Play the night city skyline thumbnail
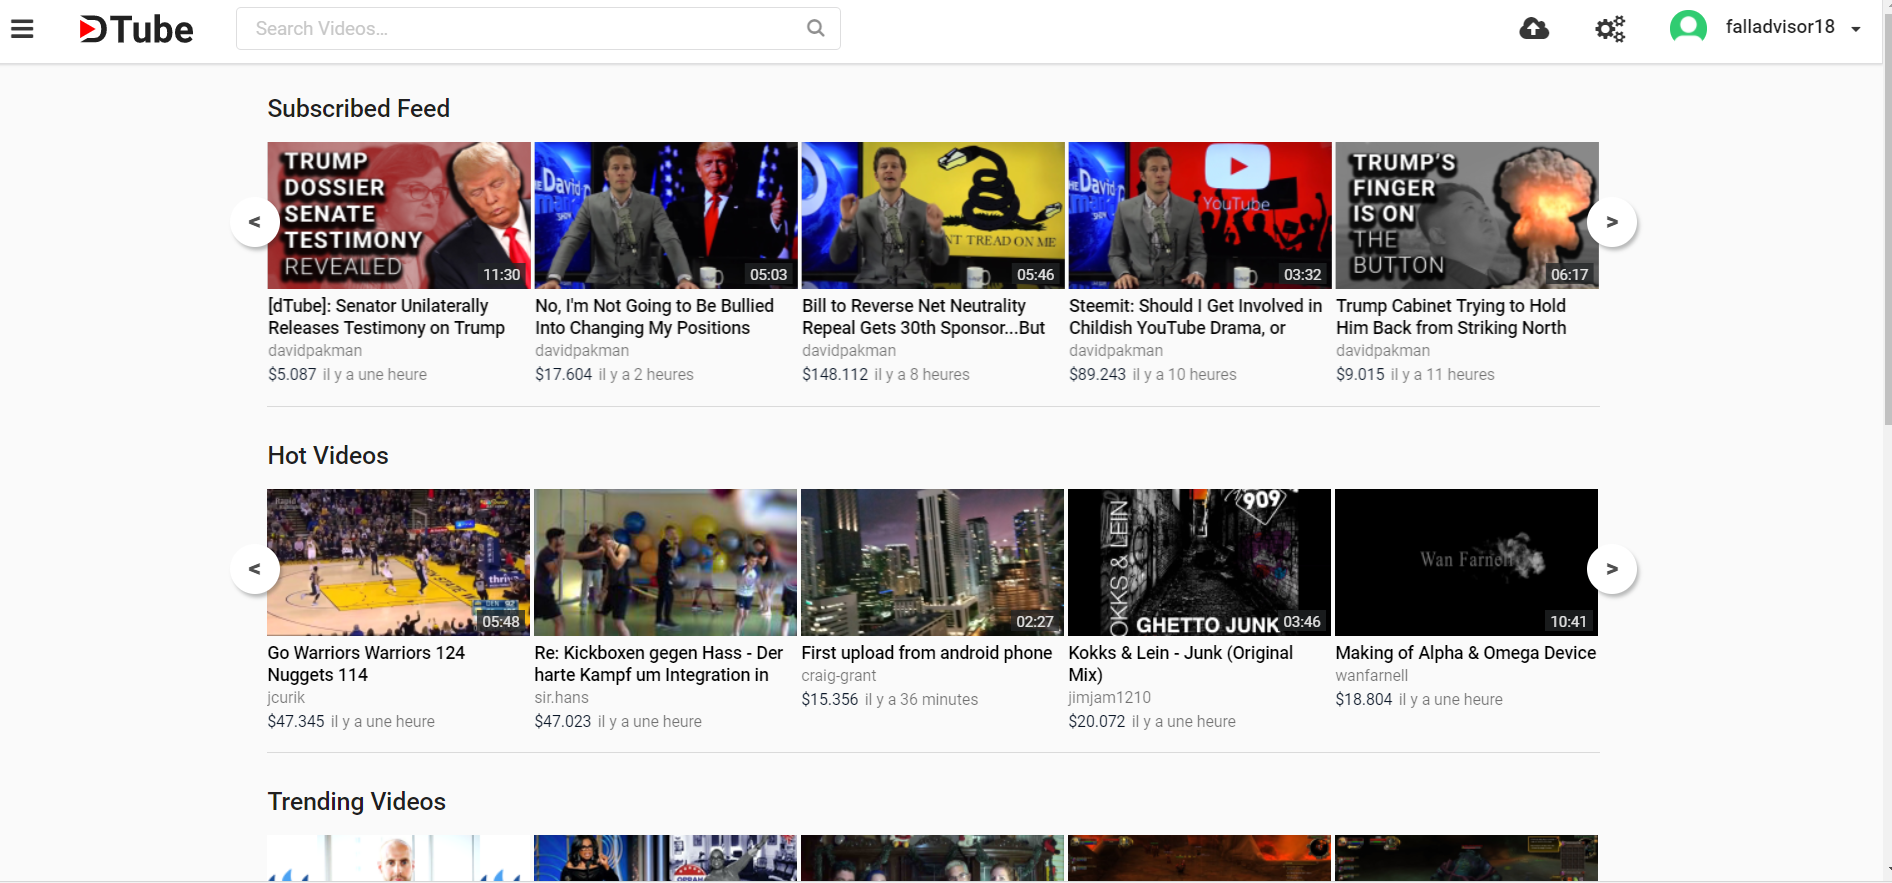 tap(932, 562)
